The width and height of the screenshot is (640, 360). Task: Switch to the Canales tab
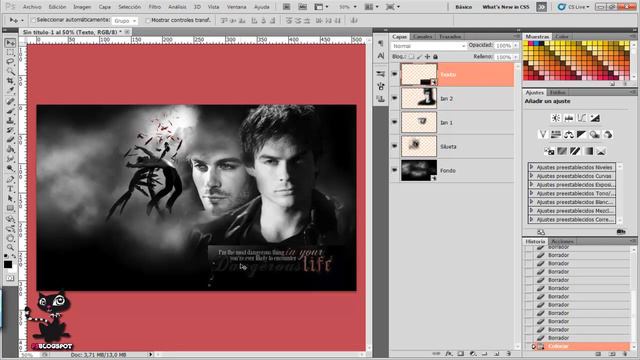pos(422,37)
